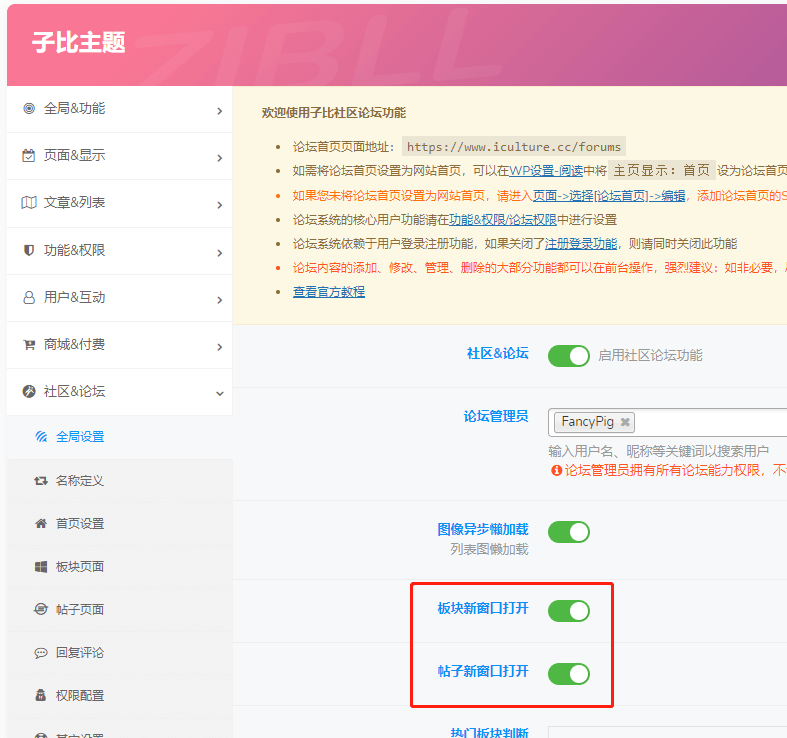Viewport: 787px width, 738px height.
Task: Click the 板块页面 windows grid icon
Action: pos(41,567)
